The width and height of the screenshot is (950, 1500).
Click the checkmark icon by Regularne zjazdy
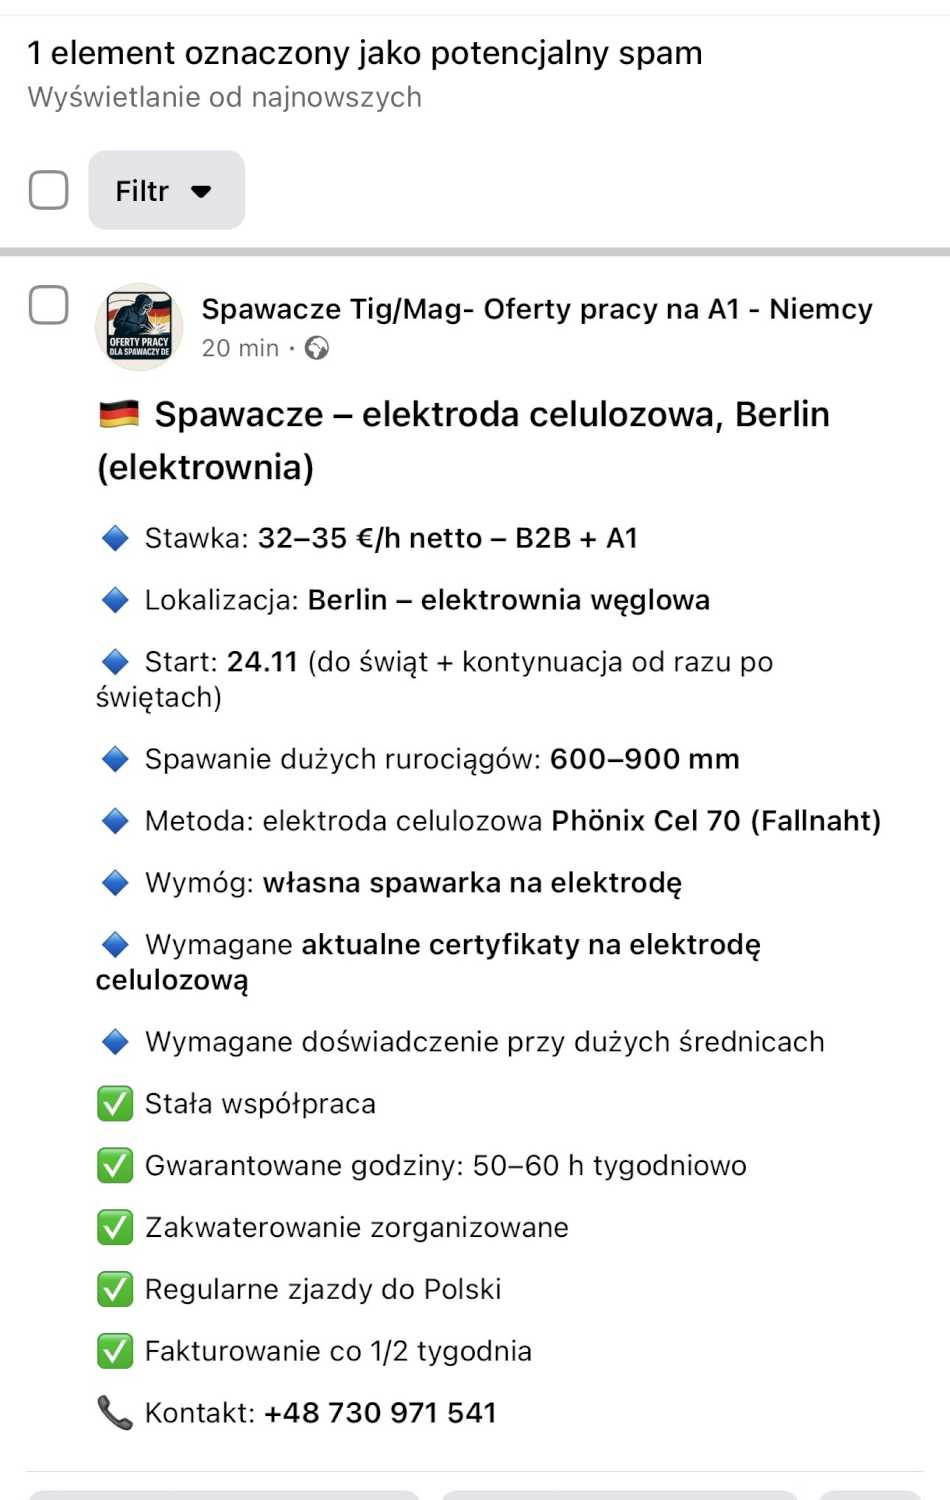pos(115,1289)
